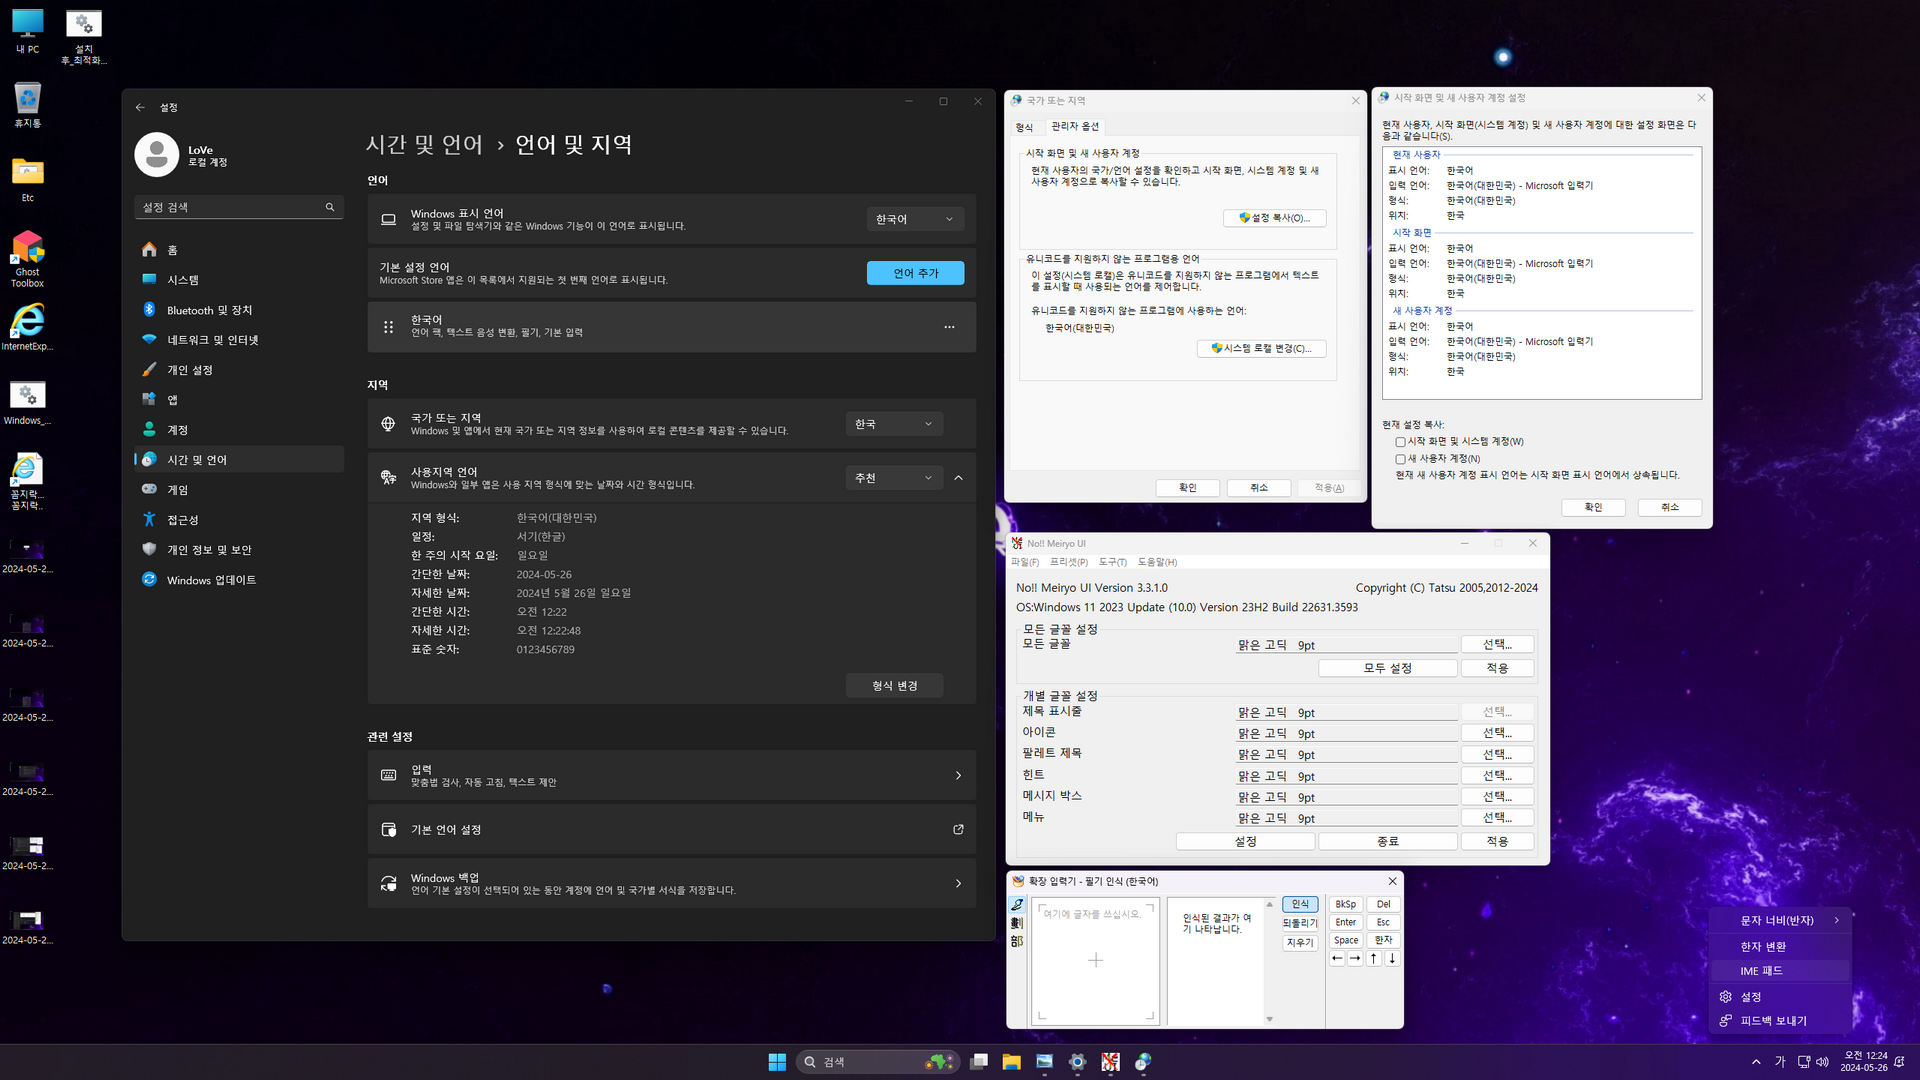
Task: Click the up arrow key in IME pad
Action: [1373, 958]
